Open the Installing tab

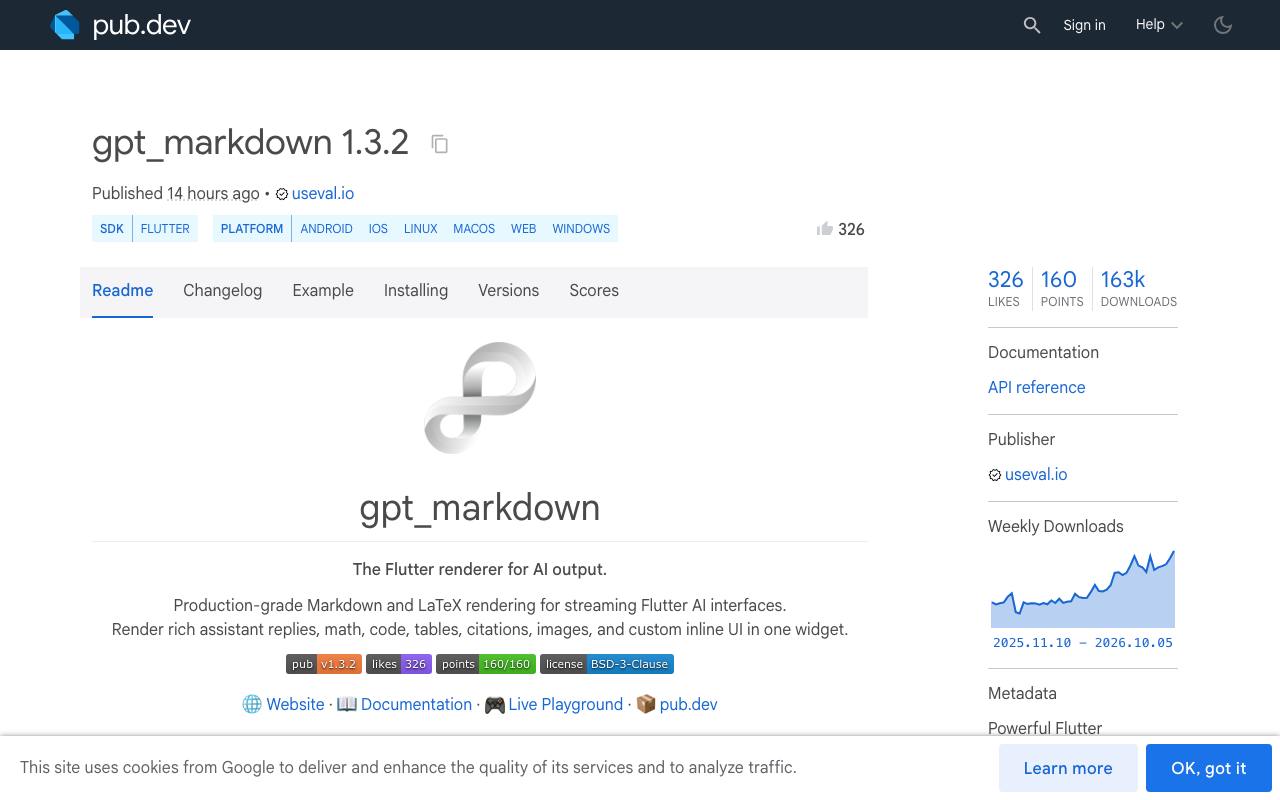[416, 291]
